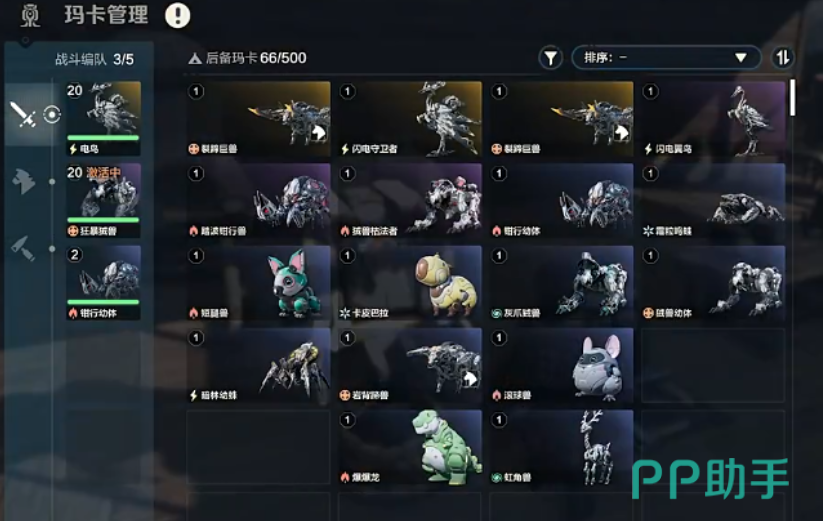Image resolution: width=823 pixels, height=521 pixels.
Task: Click the game logo icon top-left
Action: point(30,16)
